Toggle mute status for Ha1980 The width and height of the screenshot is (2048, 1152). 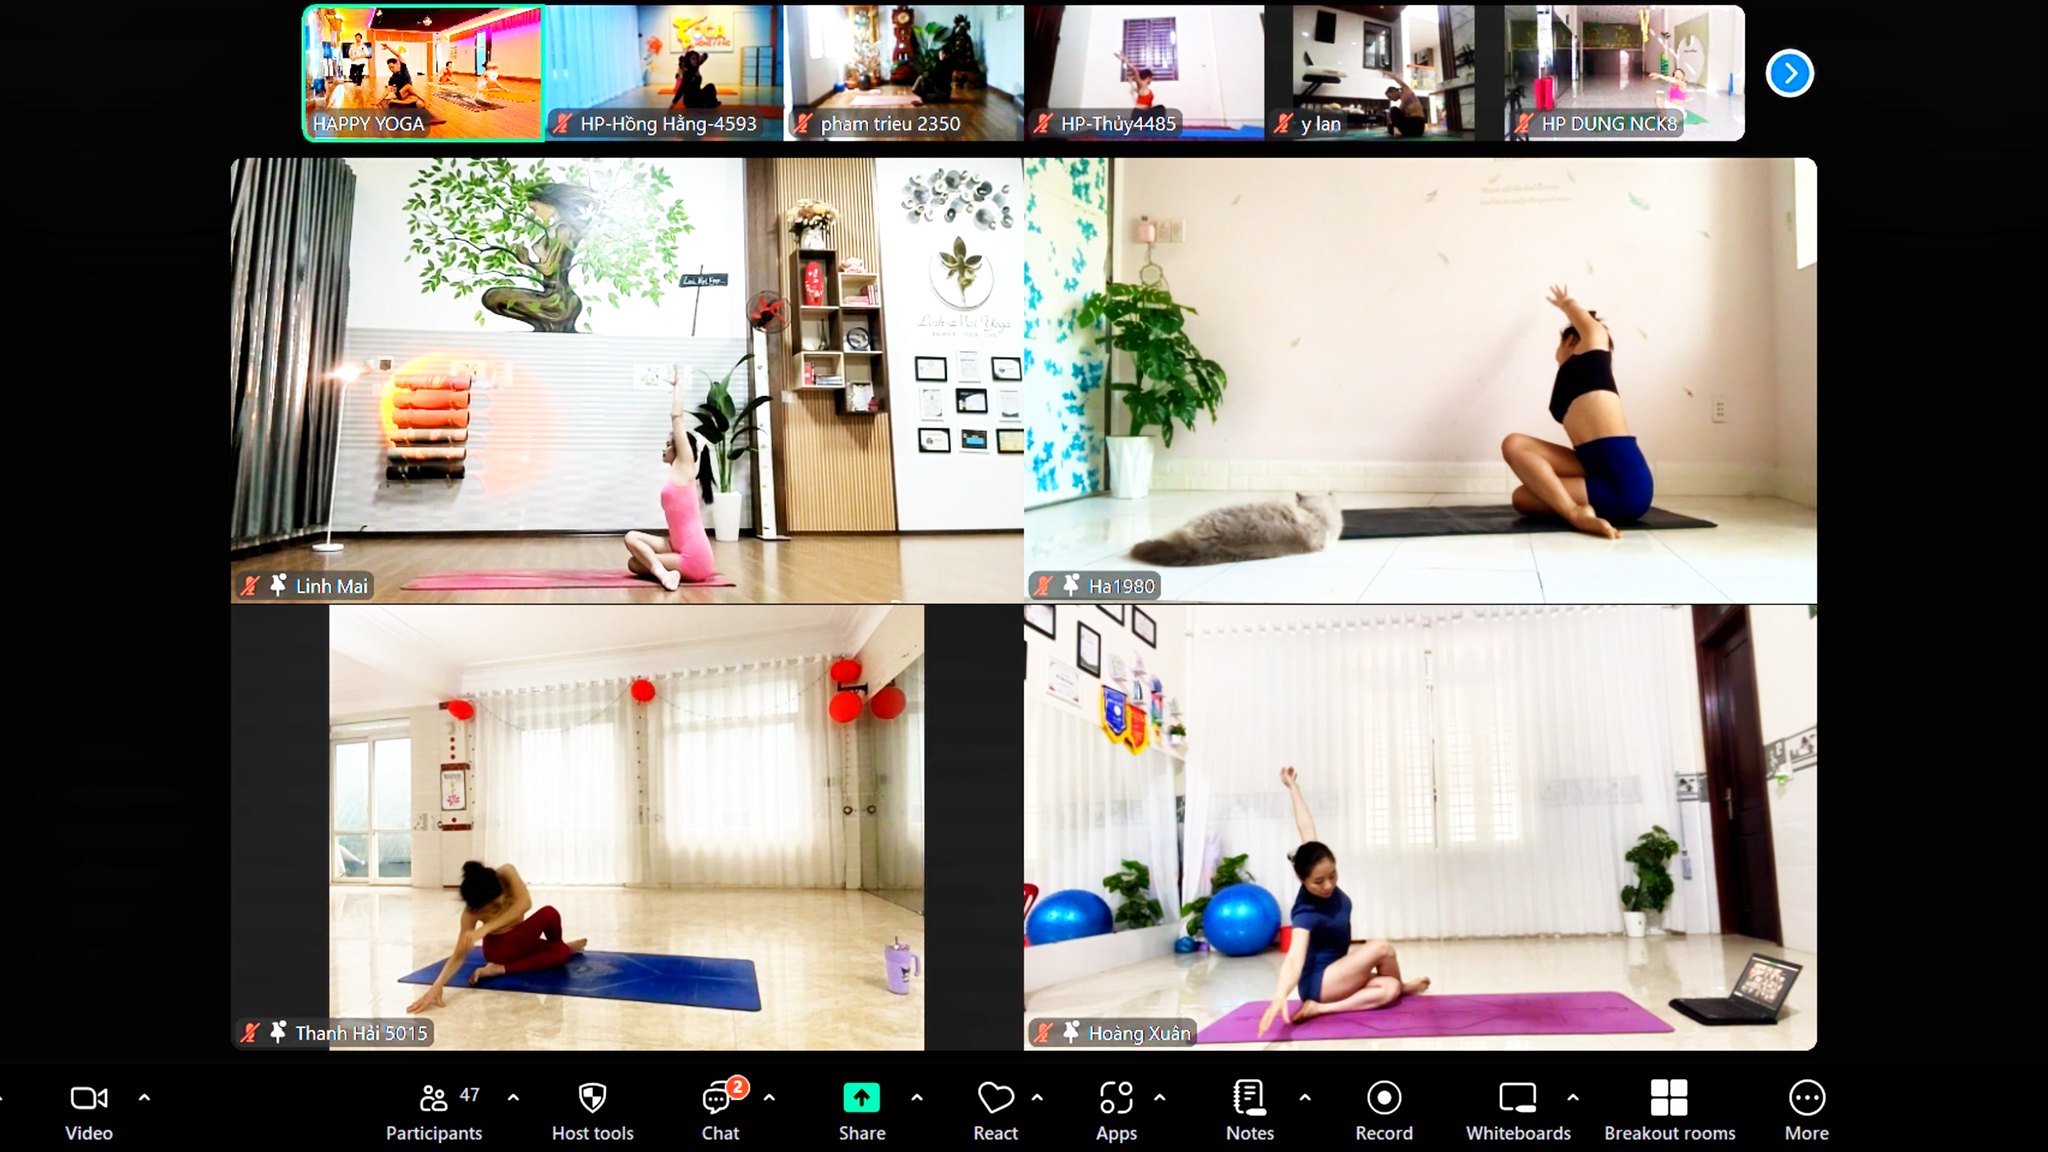tap(1045, 585)
